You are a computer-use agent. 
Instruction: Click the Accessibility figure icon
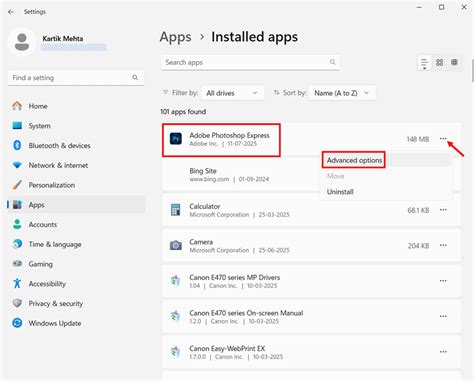(x=17, y=283)
